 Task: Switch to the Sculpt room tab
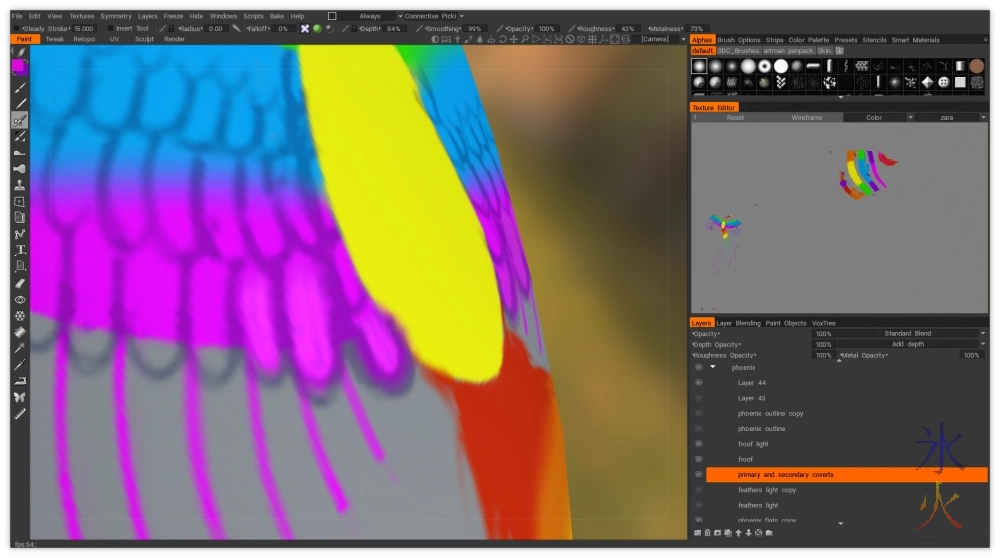[x=144, y=39]
